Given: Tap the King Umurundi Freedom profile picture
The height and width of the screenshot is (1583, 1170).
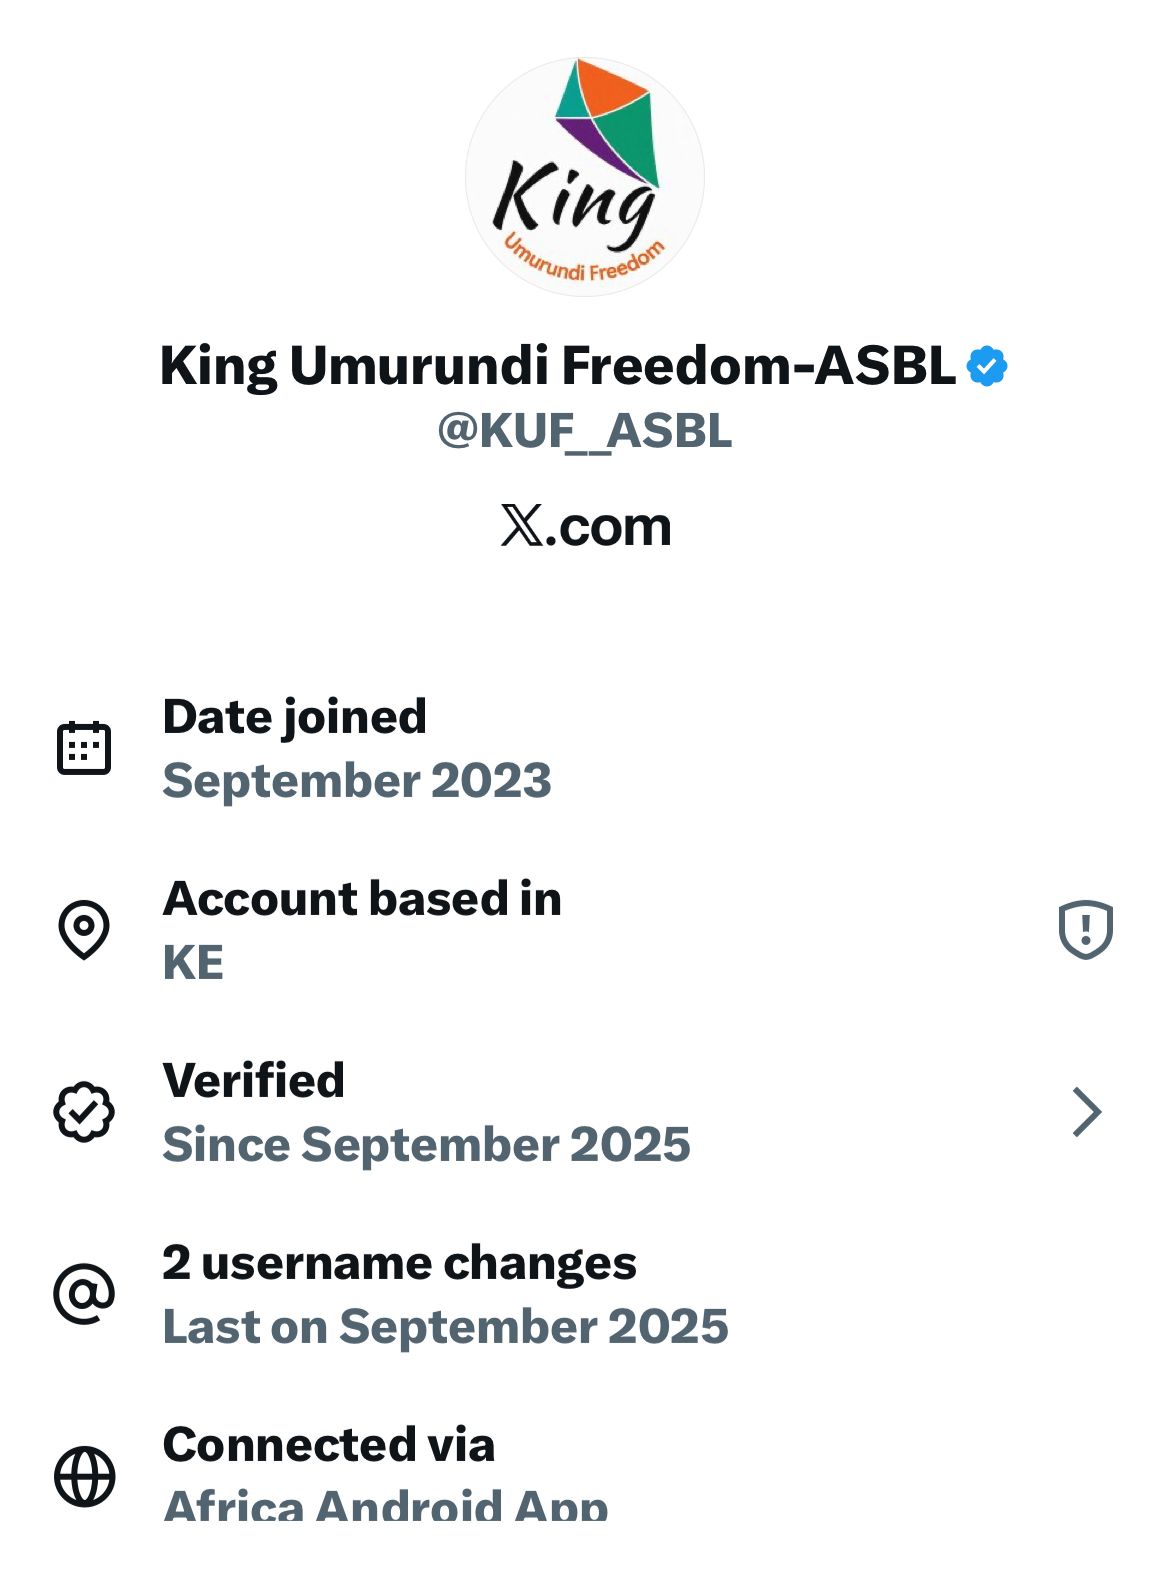Looking at the screenshot, I should 584,177.
